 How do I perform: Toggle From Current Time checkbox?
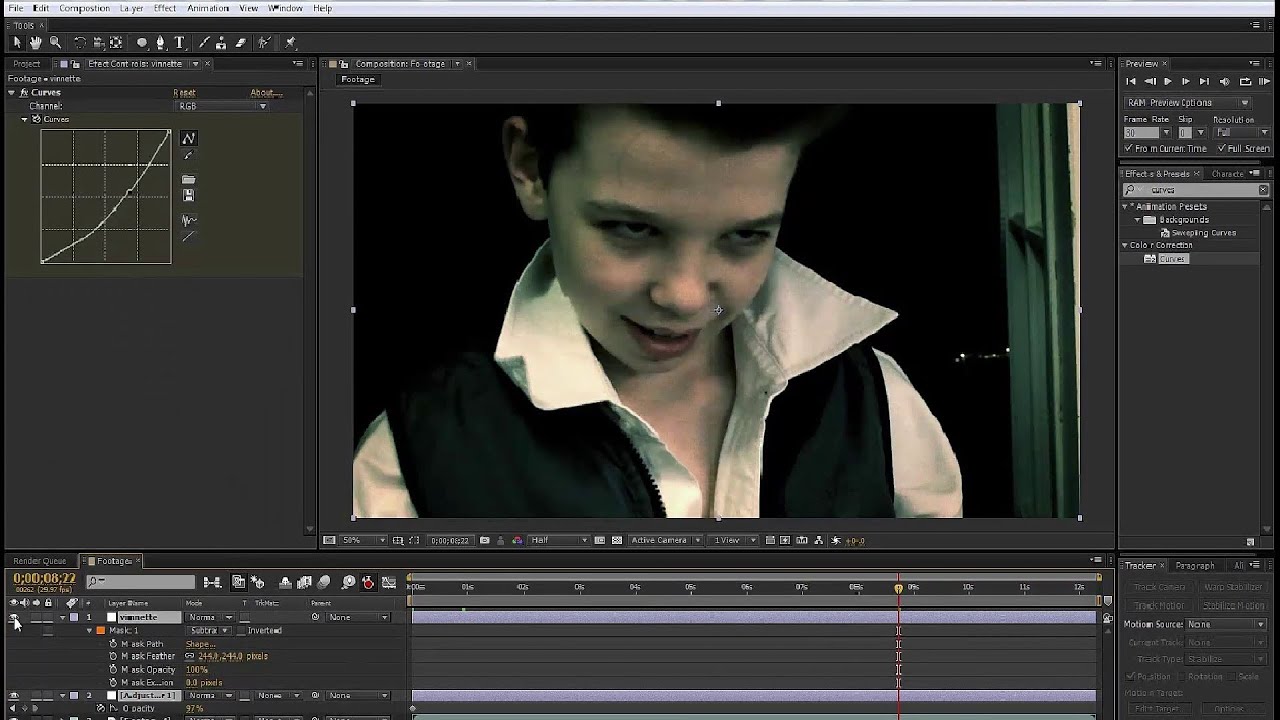(1128, 148)
